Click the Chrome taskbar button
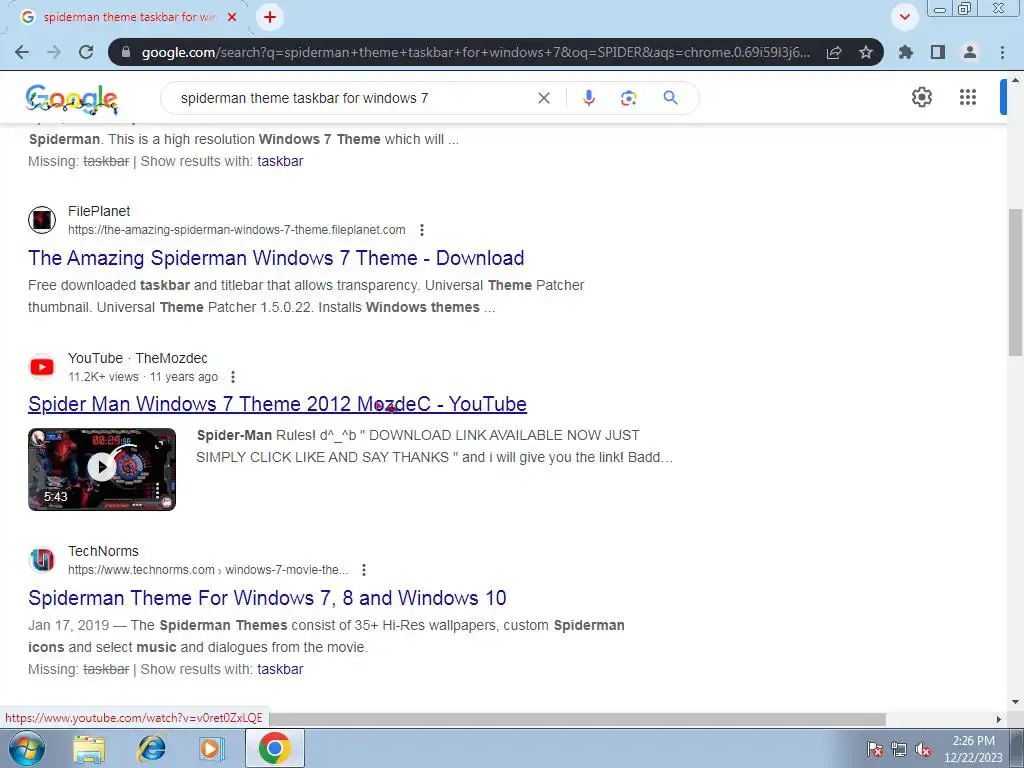This screenshot has width=1024, height=768. (274, 748)
